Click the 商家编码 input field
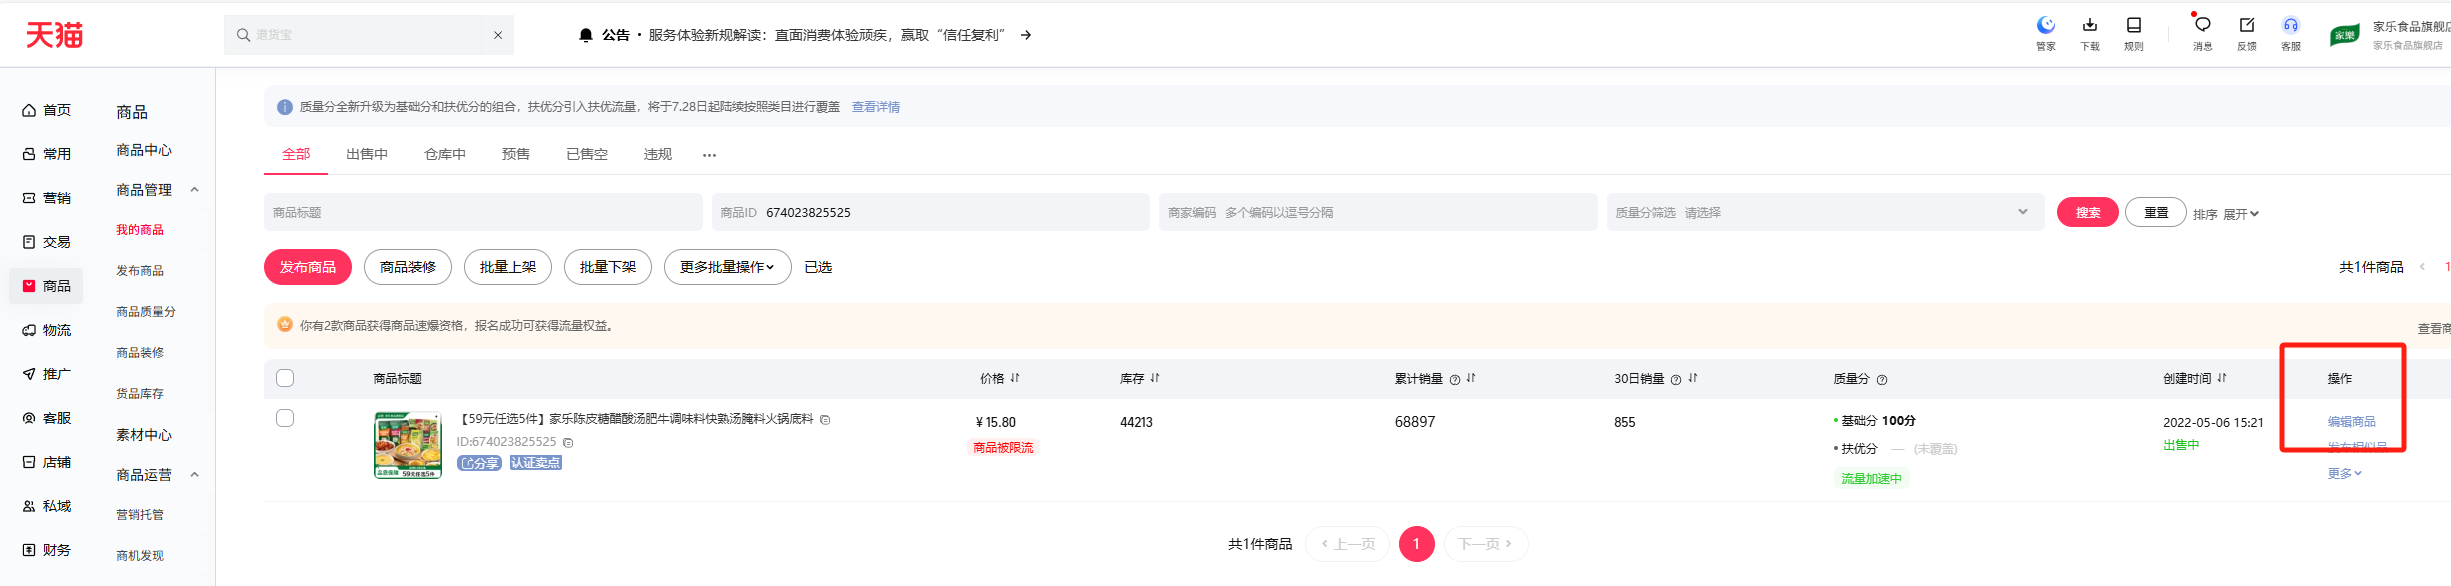 pos(1378,212)
